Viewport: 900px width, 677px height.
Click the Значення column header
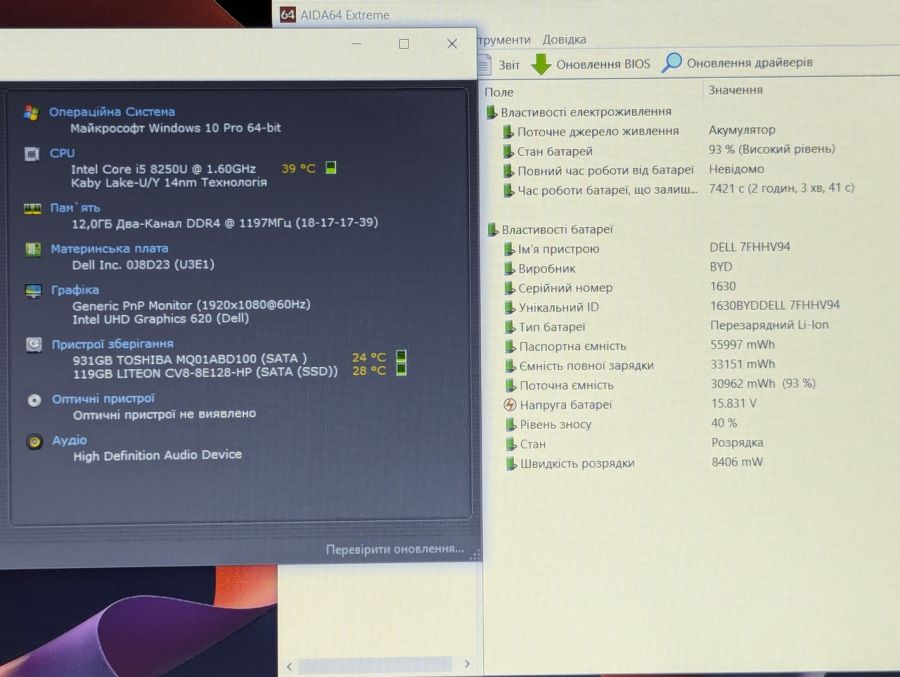[x=735, y=90]
